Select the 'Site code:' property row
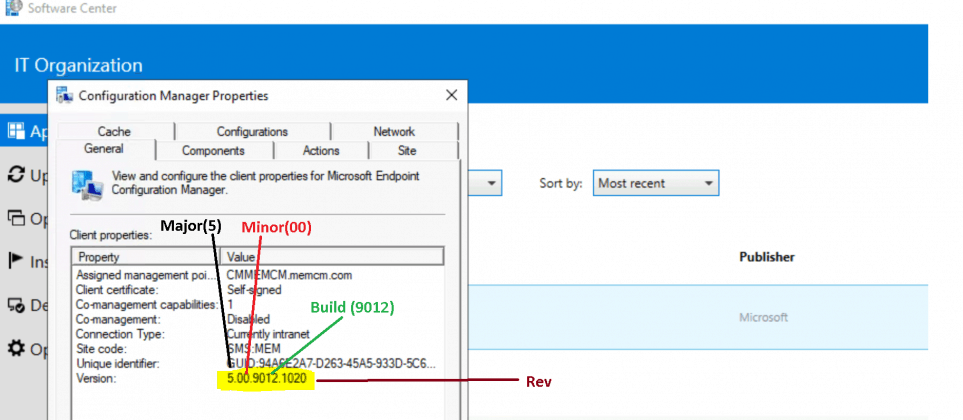The width and height of the screenshot is (963, 420). point(257,349)
